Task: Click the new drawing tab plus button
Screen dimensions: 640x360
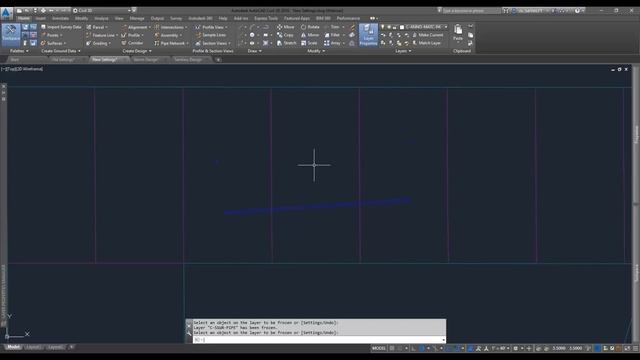Action: pos(218,60)
